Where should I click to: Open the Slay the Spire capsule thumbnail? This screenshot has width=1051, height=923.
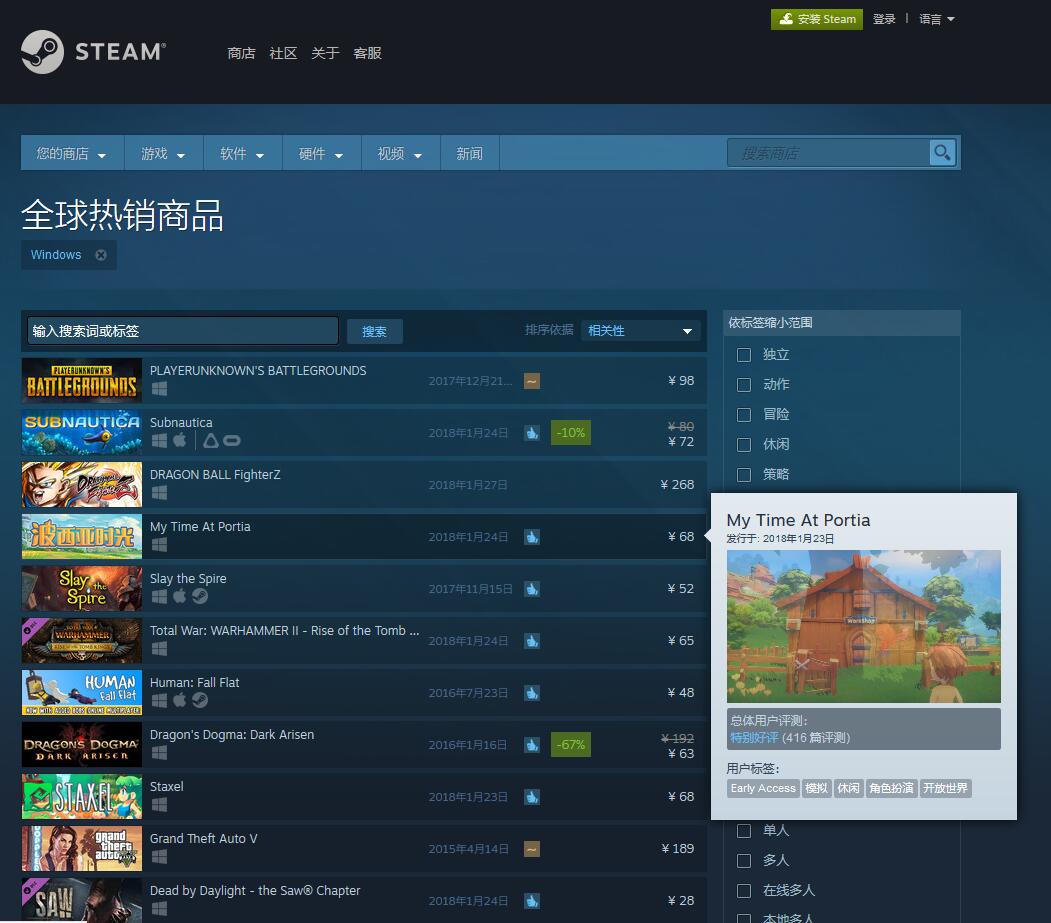(x=82, y=589)
